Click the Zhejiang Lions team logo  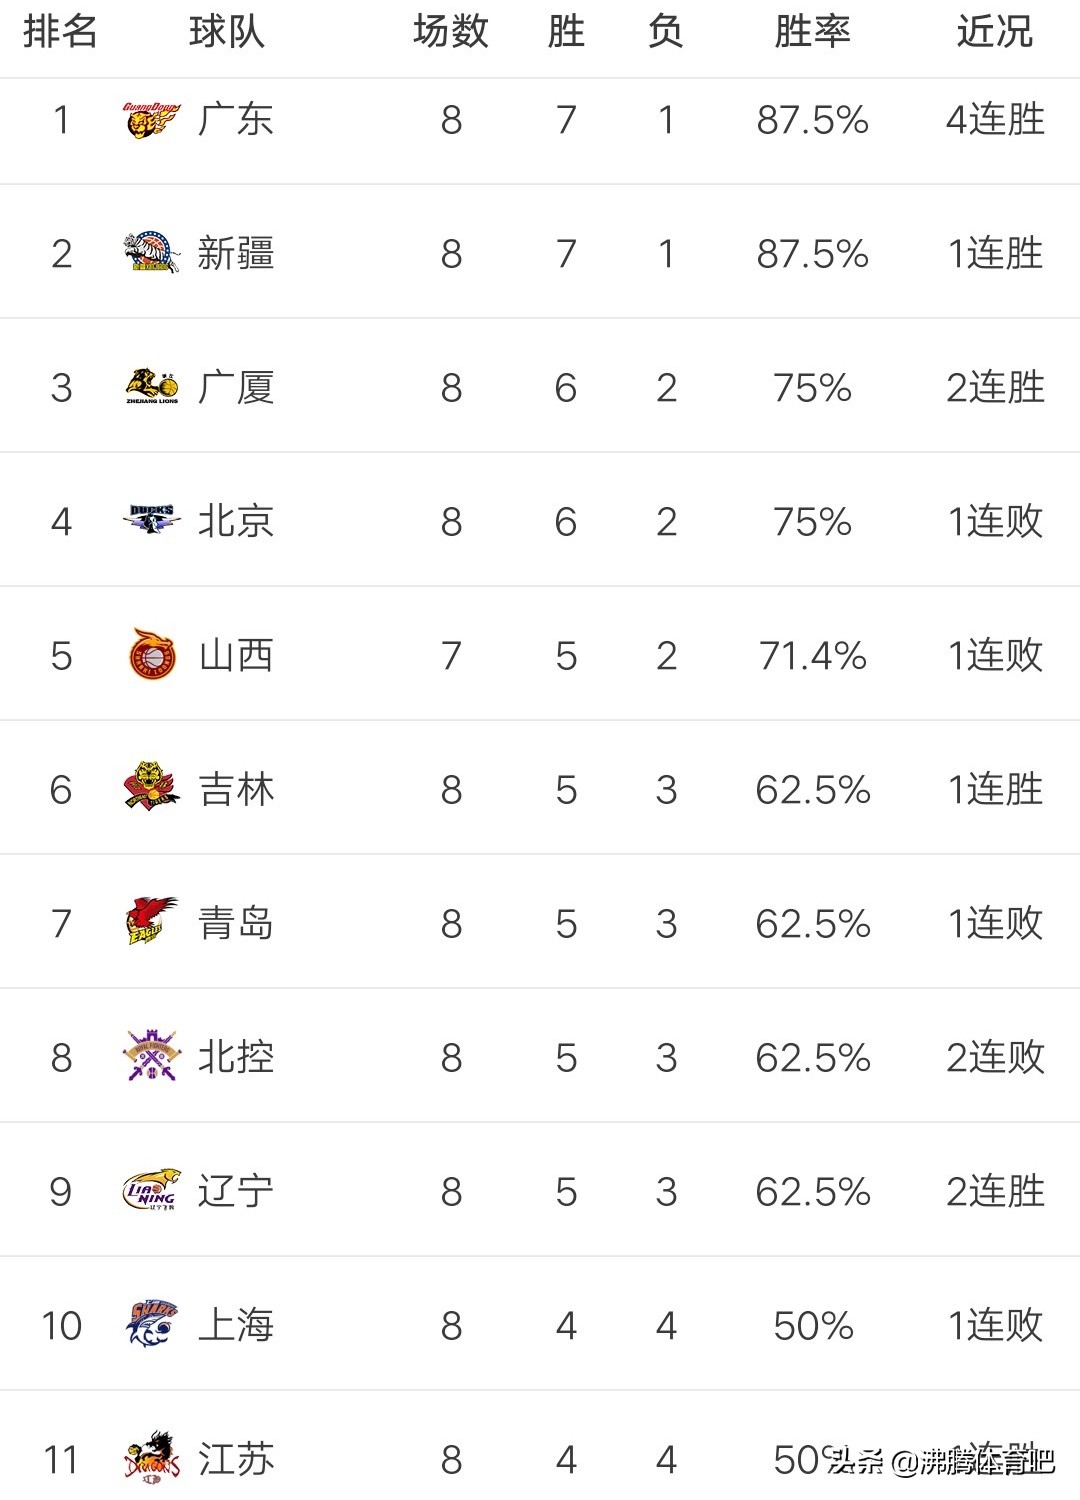click(x=152, y=387)
